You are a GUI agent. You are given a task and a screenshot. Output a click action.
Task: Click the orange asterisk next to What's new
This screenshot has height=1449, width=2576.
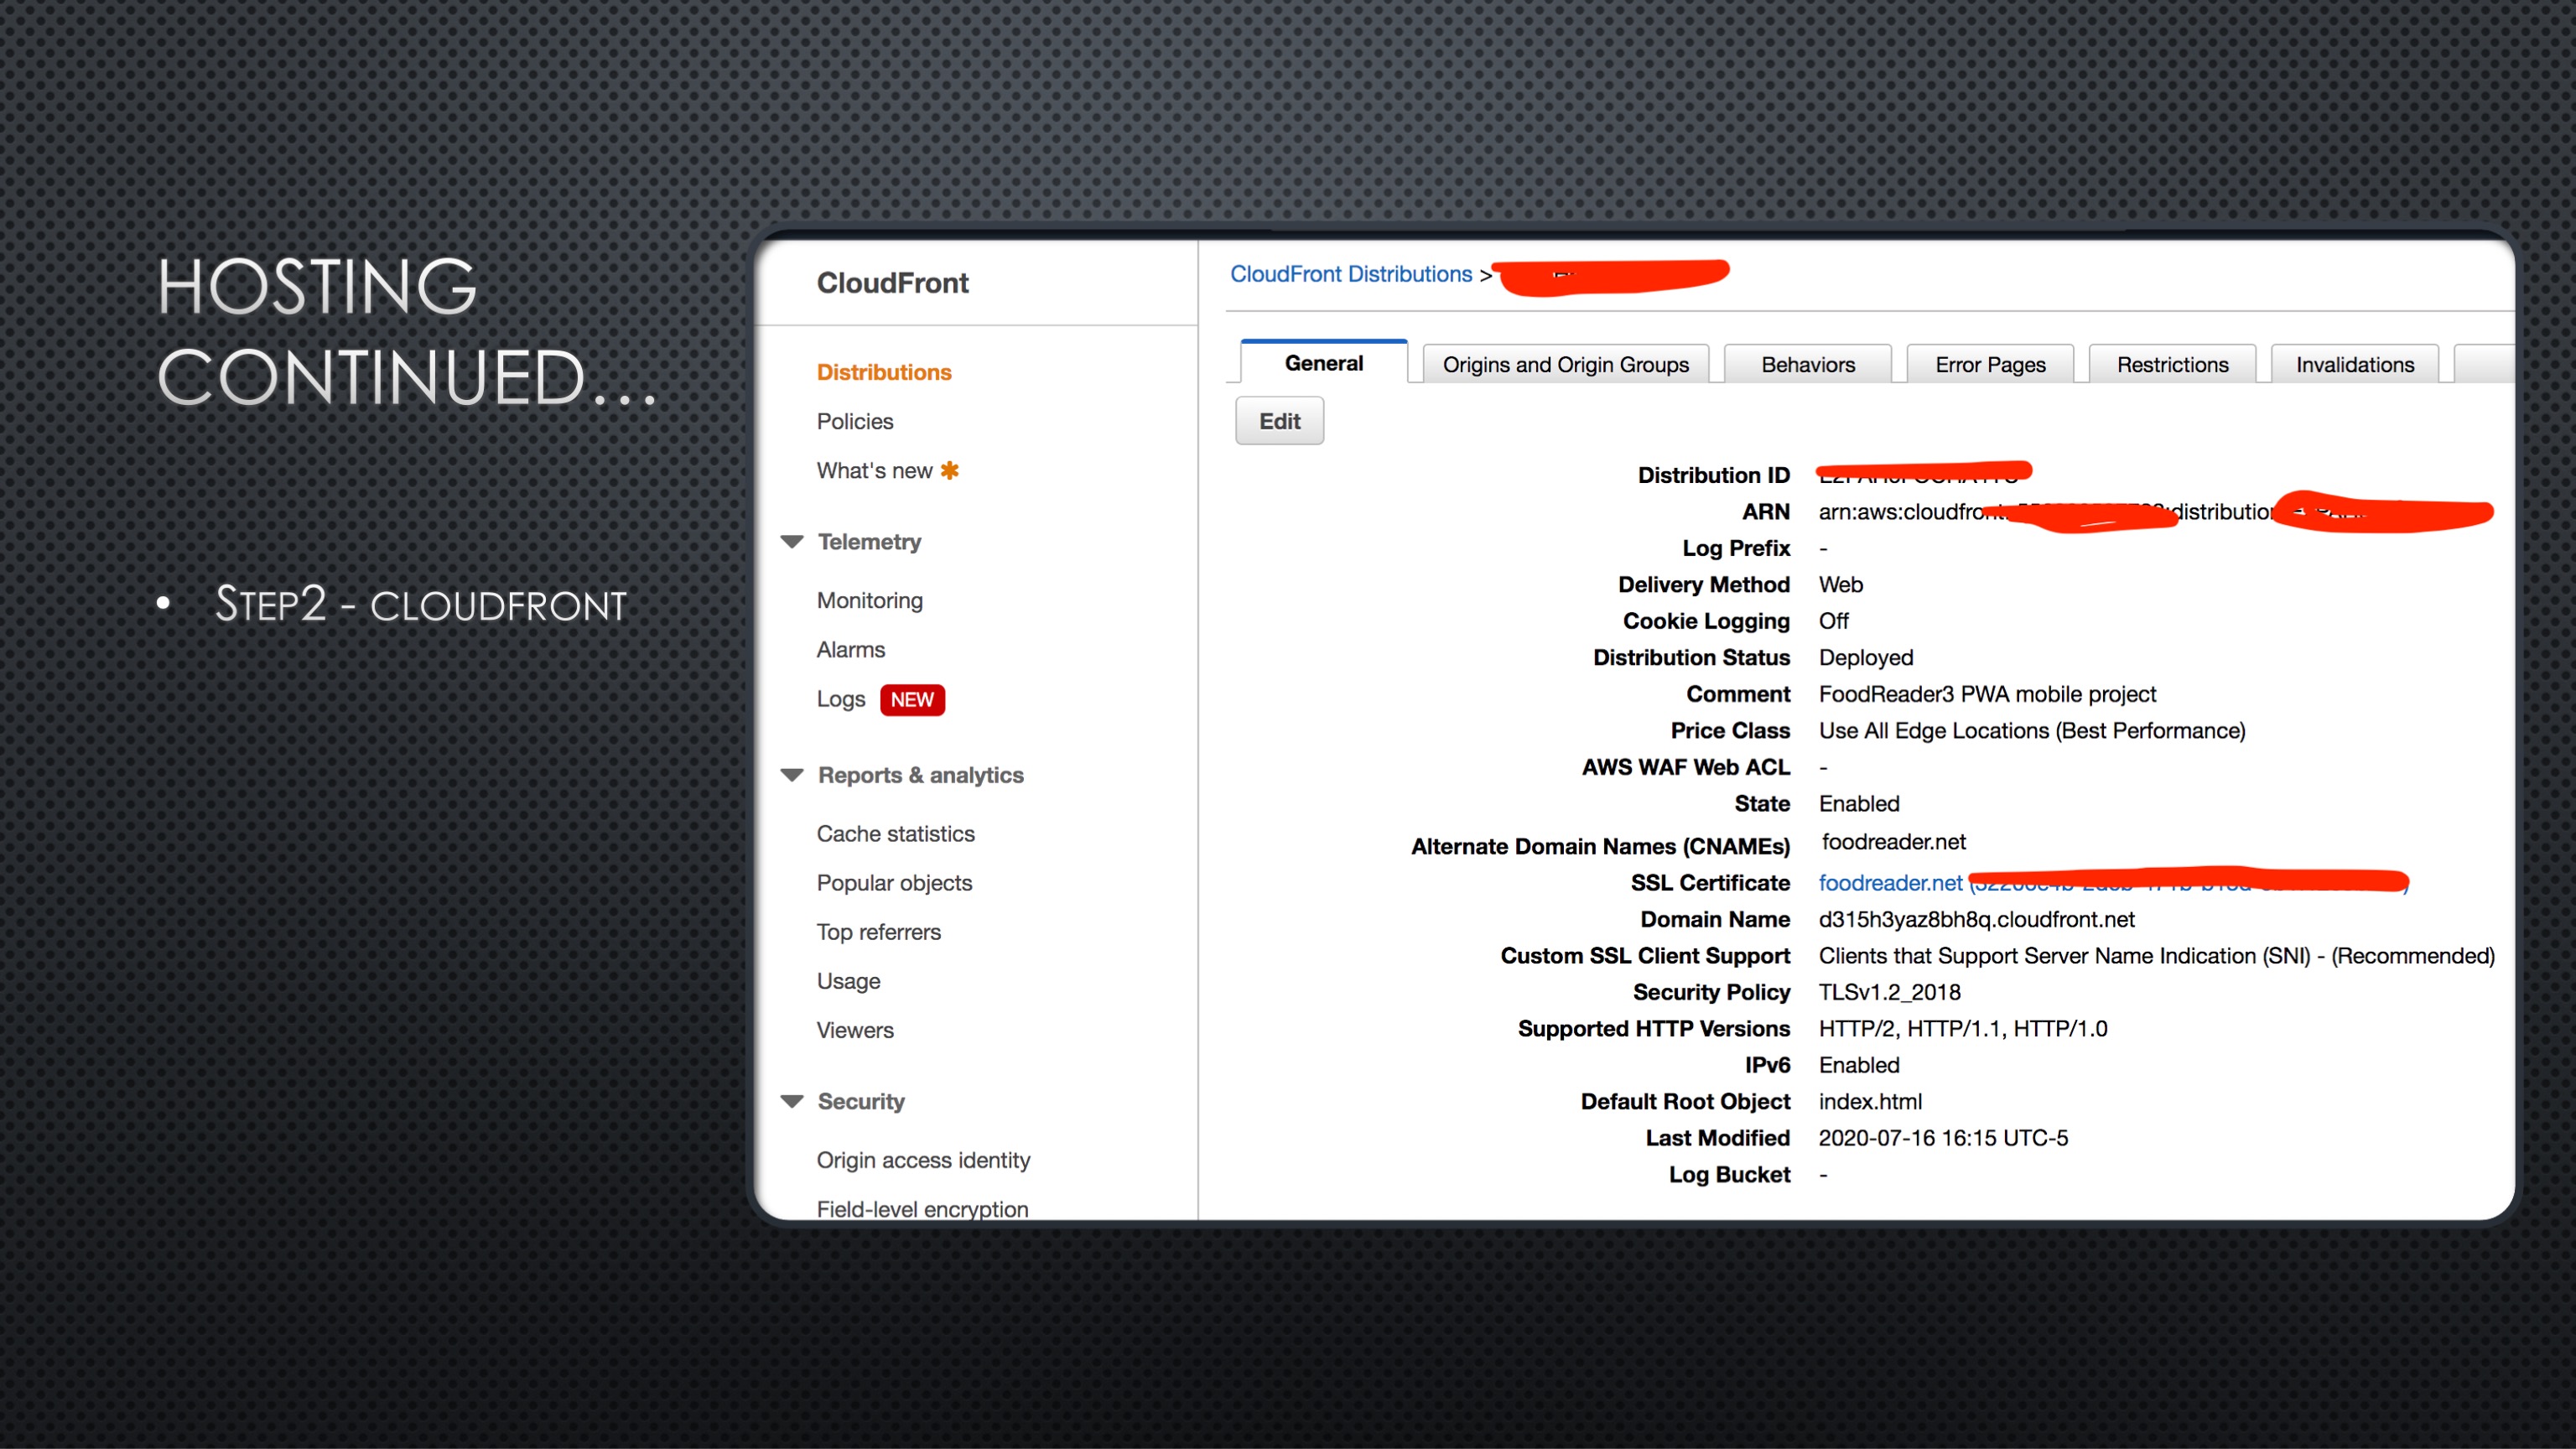(949, 470)
